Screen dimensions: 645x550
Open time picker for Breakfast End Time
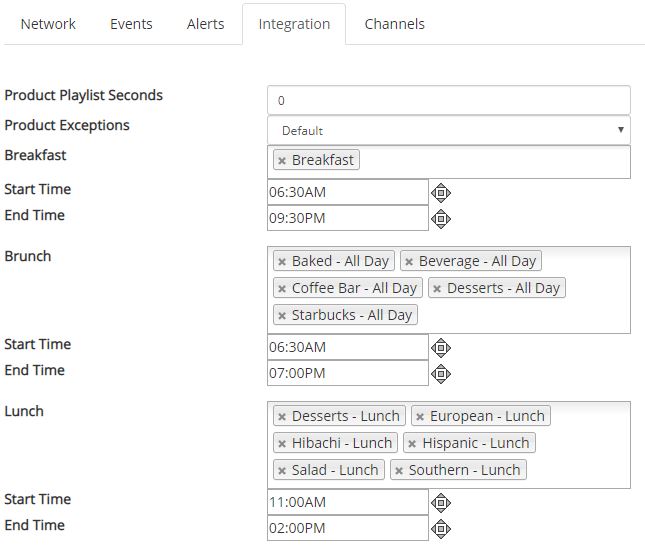click(x=441, y=219)
